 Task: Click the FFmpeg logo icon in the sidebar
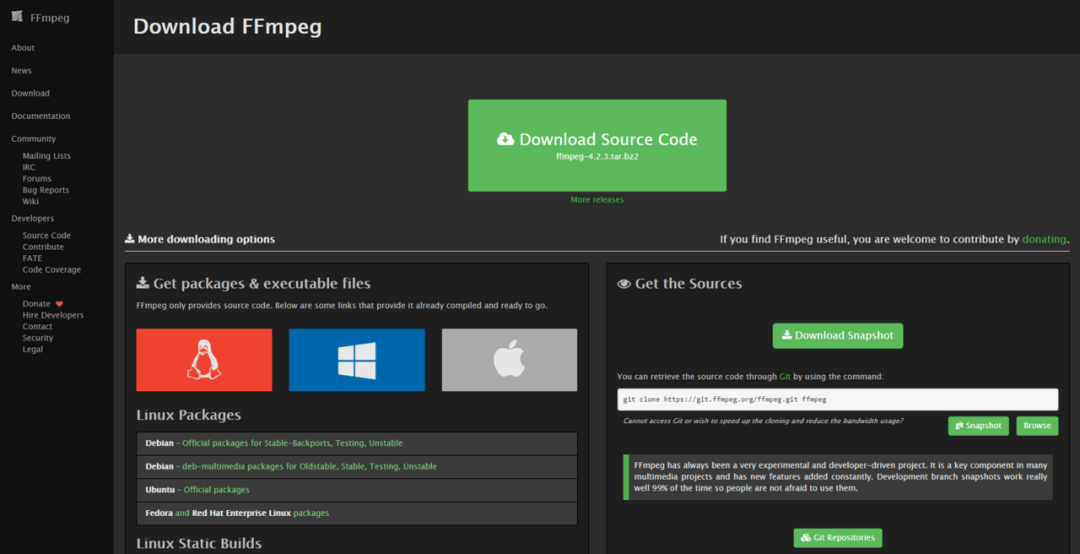(x=17, y=17)
